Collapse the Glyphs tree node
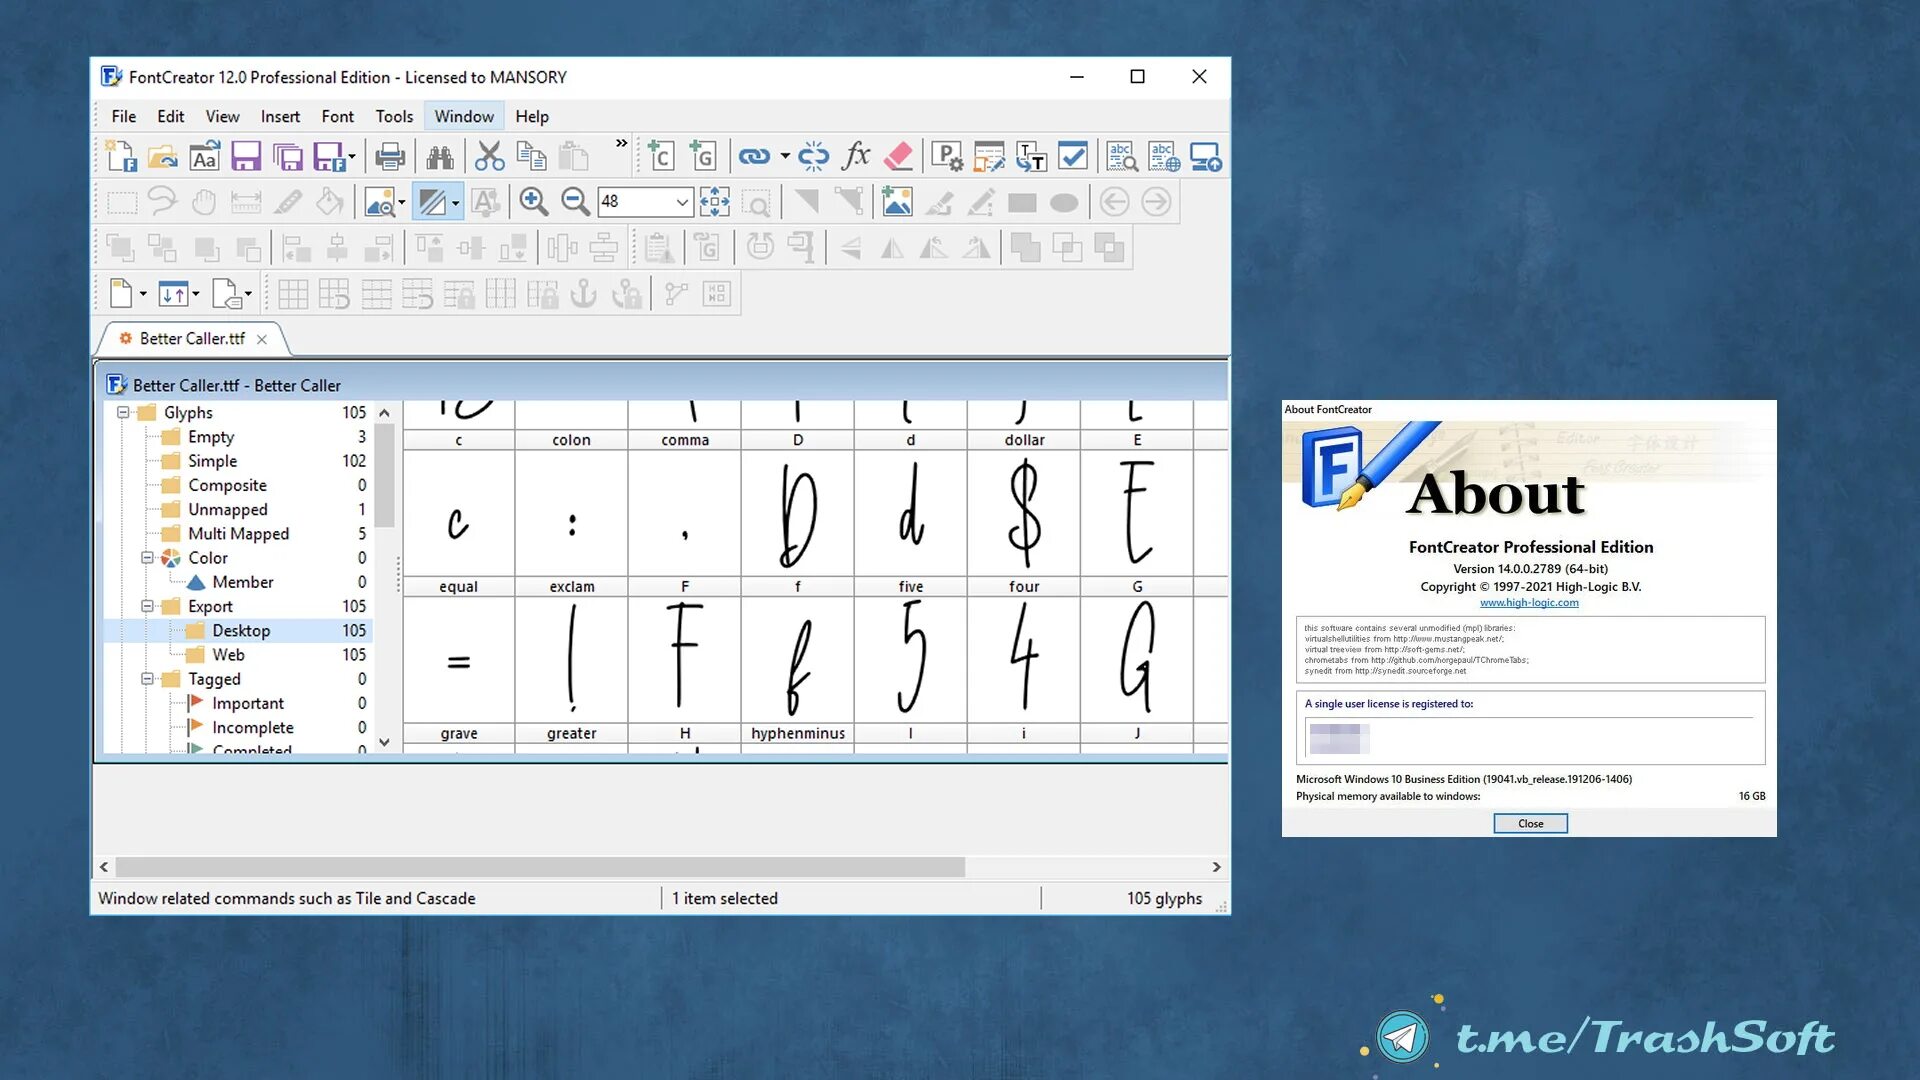Image resolution: width=1920 pixels, height=1080 pixels. [123, 412]
